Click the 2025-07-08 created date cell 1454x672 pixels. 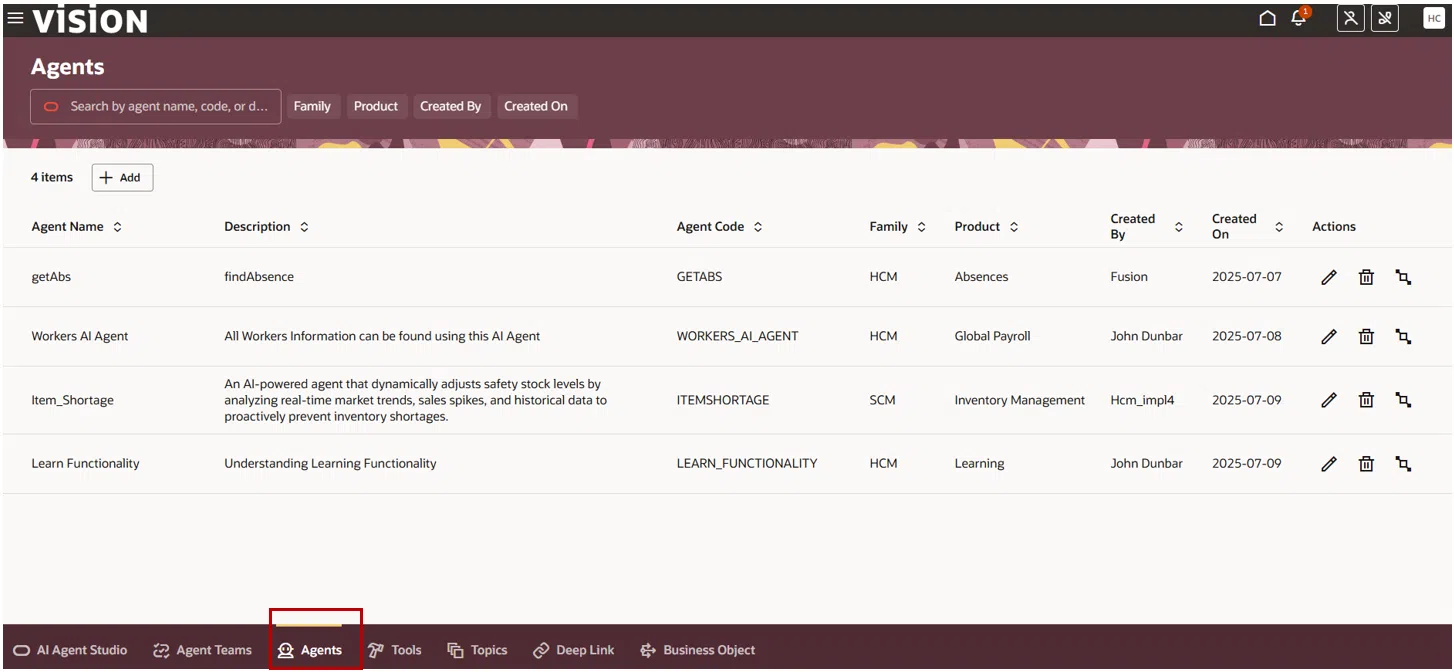coord(1246,337)
